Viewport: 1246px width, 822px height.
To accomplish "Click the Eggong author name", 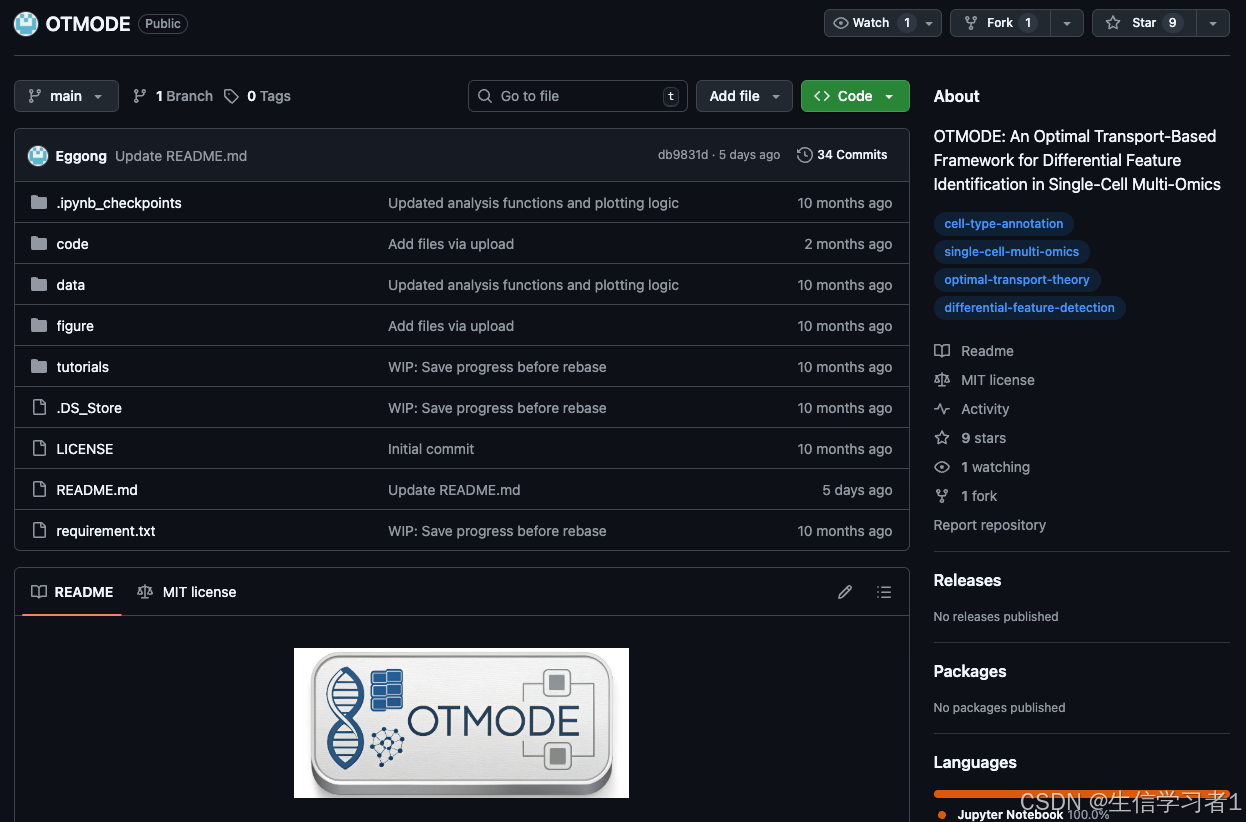I will (x=81, y=156).
